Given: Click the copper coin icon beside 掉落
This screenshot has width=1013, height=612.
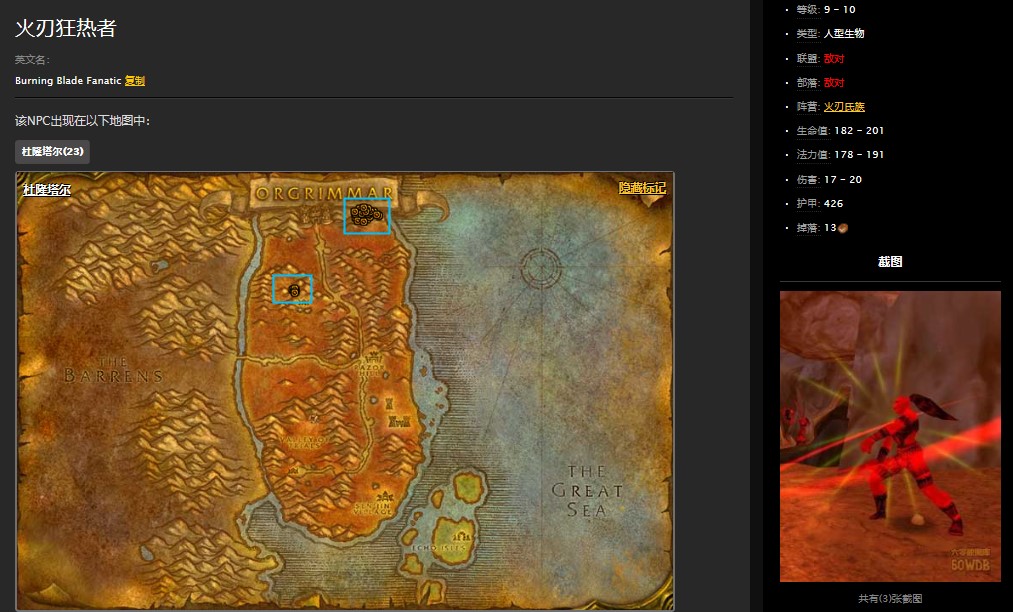Looking at the screenshot, I should pos(843,228).
